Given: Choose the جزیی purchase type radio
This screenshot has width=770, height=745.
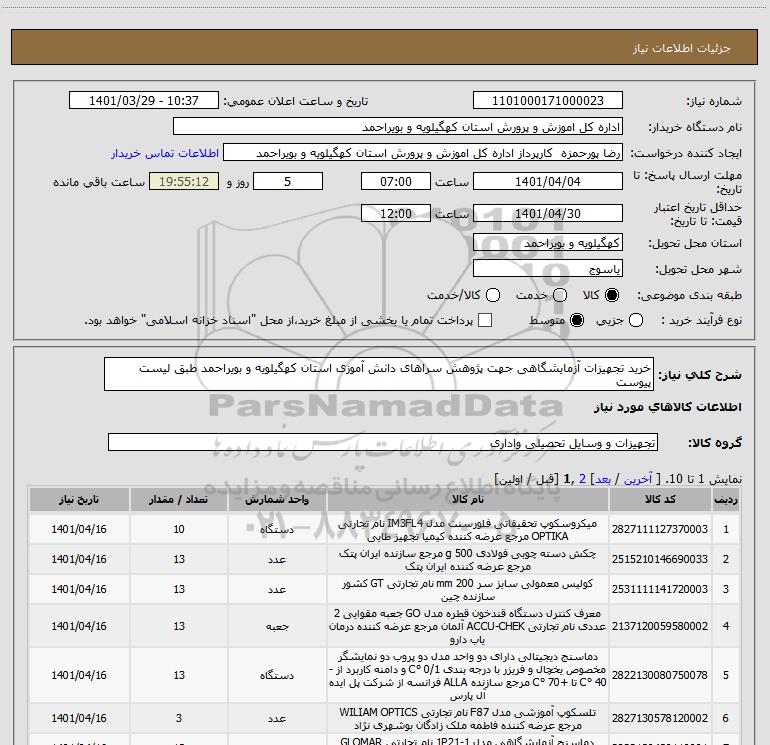Looking at the screenshot, I should coord(636,320).
